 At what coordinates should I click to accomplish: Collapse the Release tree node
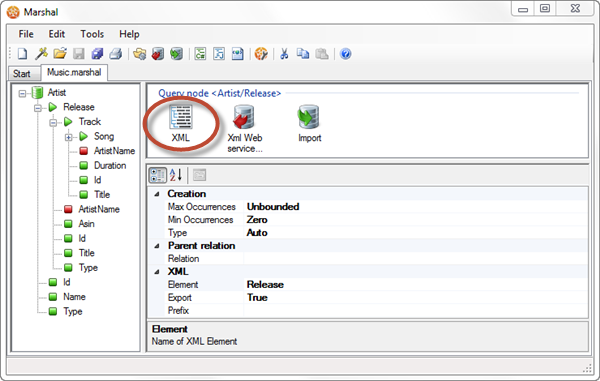(38, 108)
